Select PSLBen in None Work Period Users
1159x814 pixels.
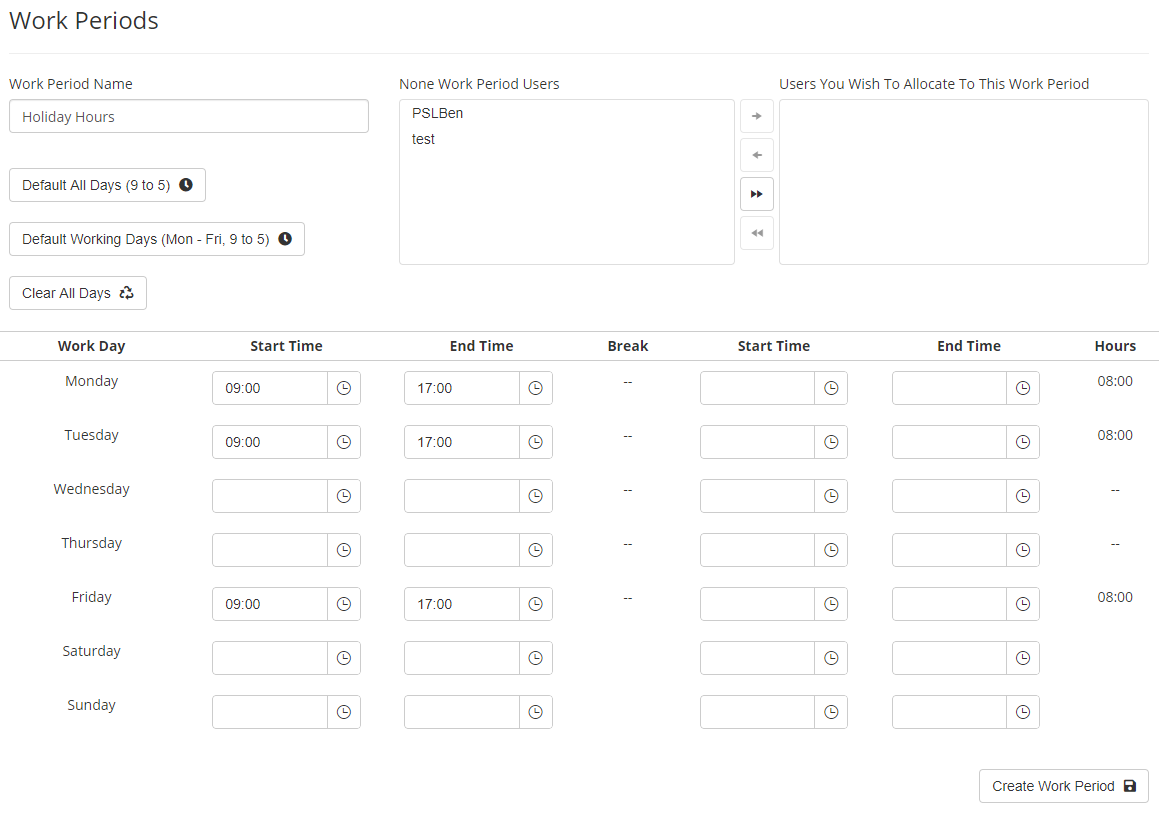point(438,113)
